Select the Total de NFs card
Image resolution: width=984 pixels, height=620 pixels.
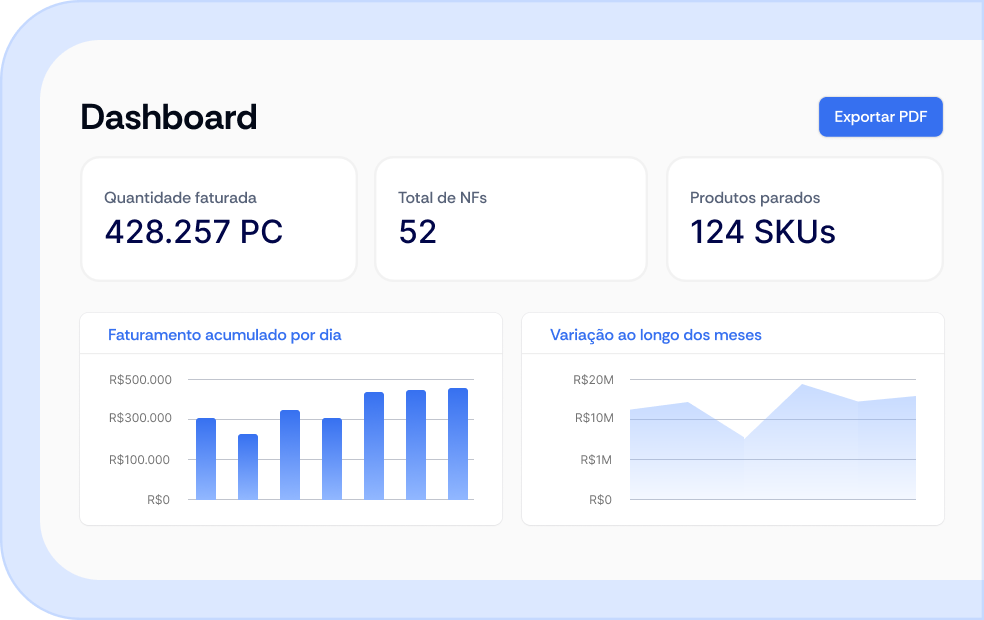tap(511, 219)
